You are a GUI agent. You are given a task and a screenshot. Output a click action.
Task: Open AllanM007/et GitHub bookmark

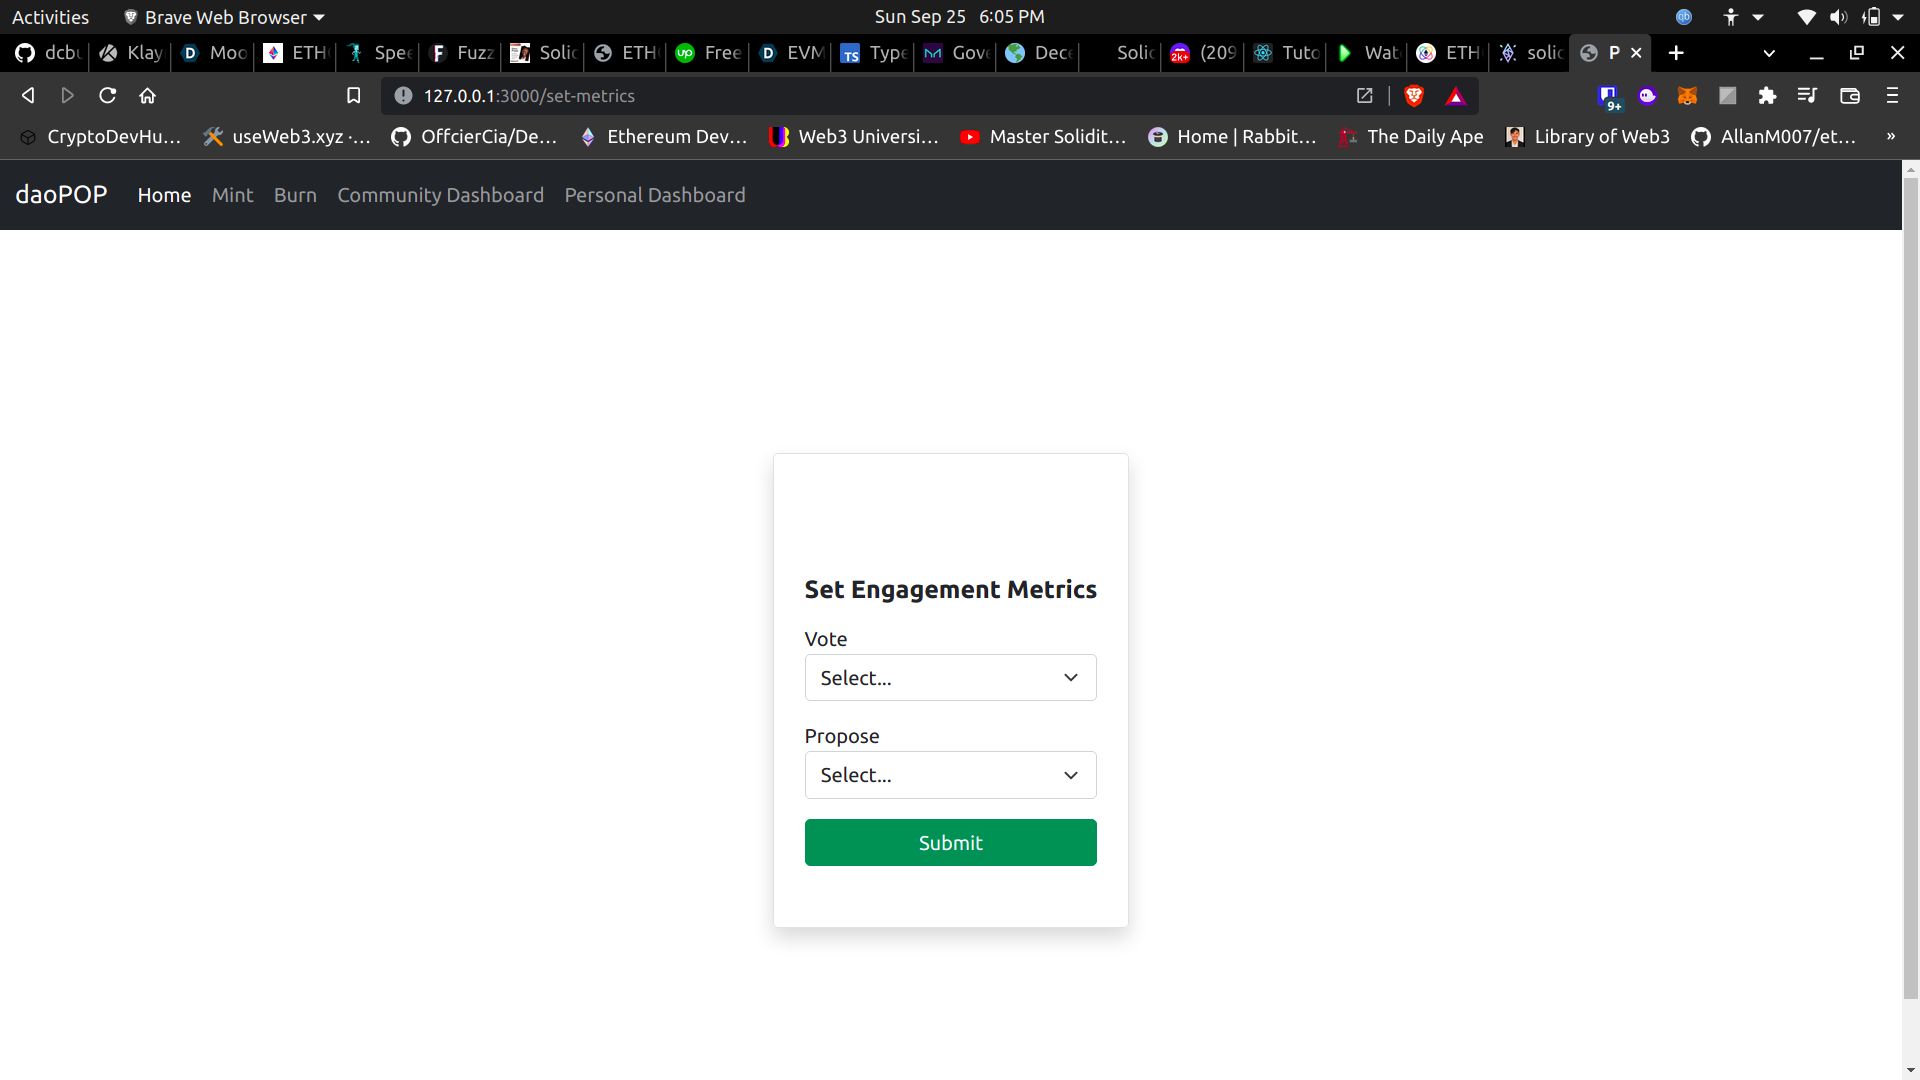1774,136
